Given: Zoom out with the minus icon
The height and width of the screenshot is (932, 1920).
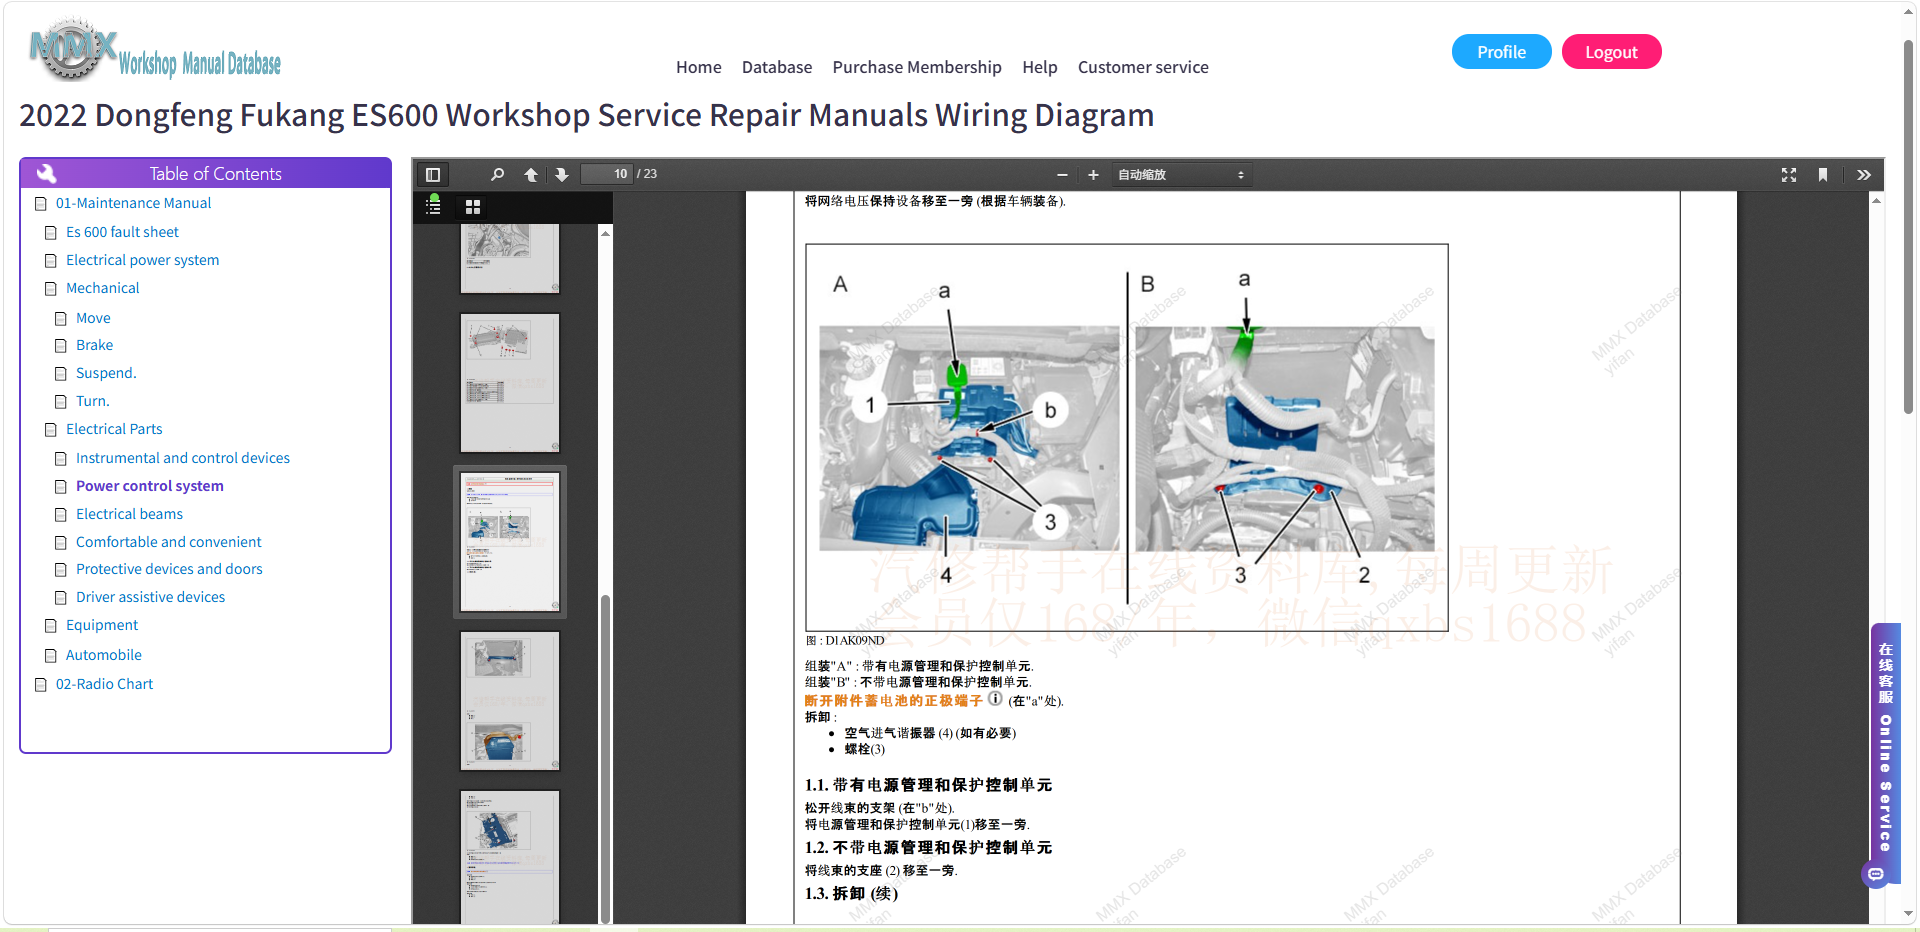Looking at the screenshot, I should pyautogui.click(x=1062, y=175).
